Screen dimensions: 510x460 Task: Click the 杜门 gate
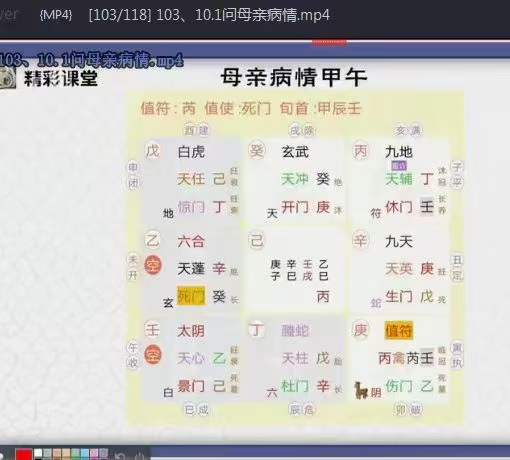(295, 386)
